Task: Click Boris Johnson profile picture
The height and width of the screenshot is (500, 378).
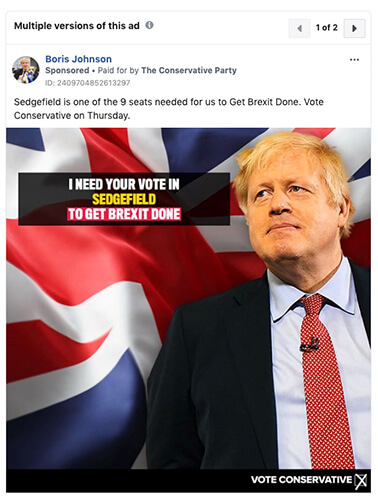Action: 26,70
